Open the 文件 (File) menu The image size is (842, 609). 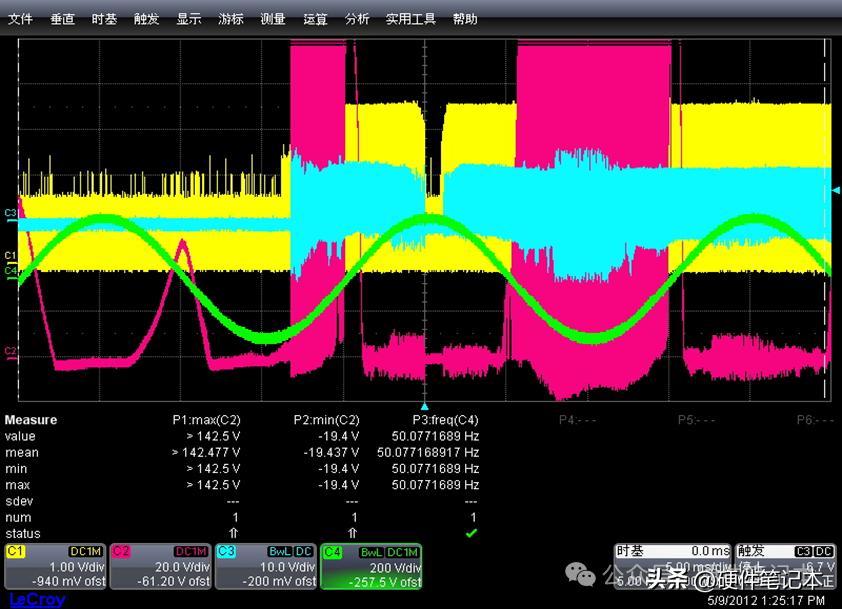click(x=20, y=19)
